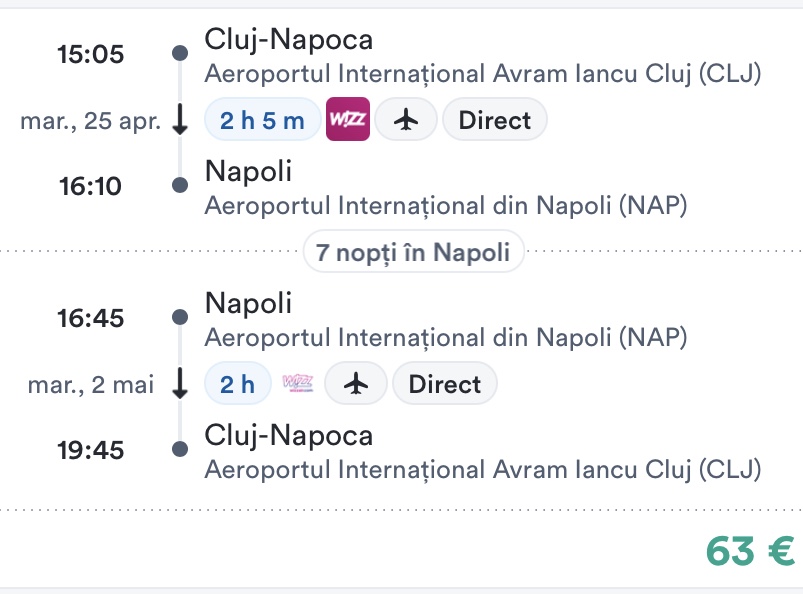The image size is (803, 594).
Task: Click the faded Wizz Air logo on return flight
Action: click(x=298, y=384)
